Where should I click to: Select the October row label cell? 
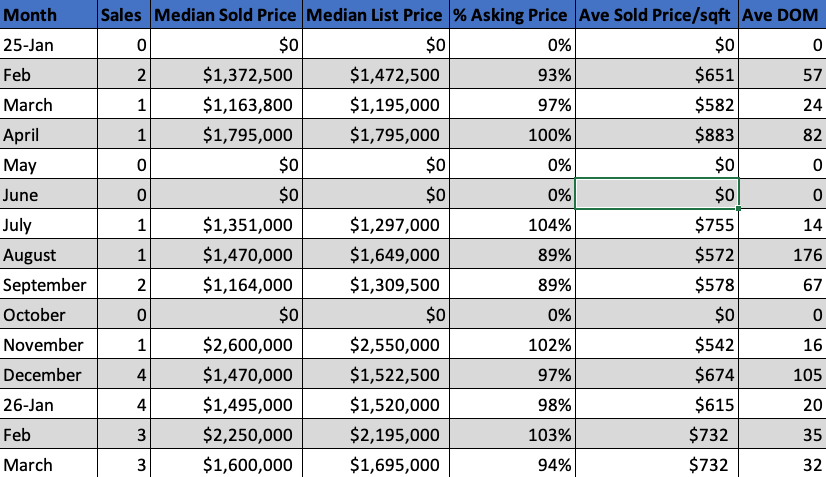point(49,315)
